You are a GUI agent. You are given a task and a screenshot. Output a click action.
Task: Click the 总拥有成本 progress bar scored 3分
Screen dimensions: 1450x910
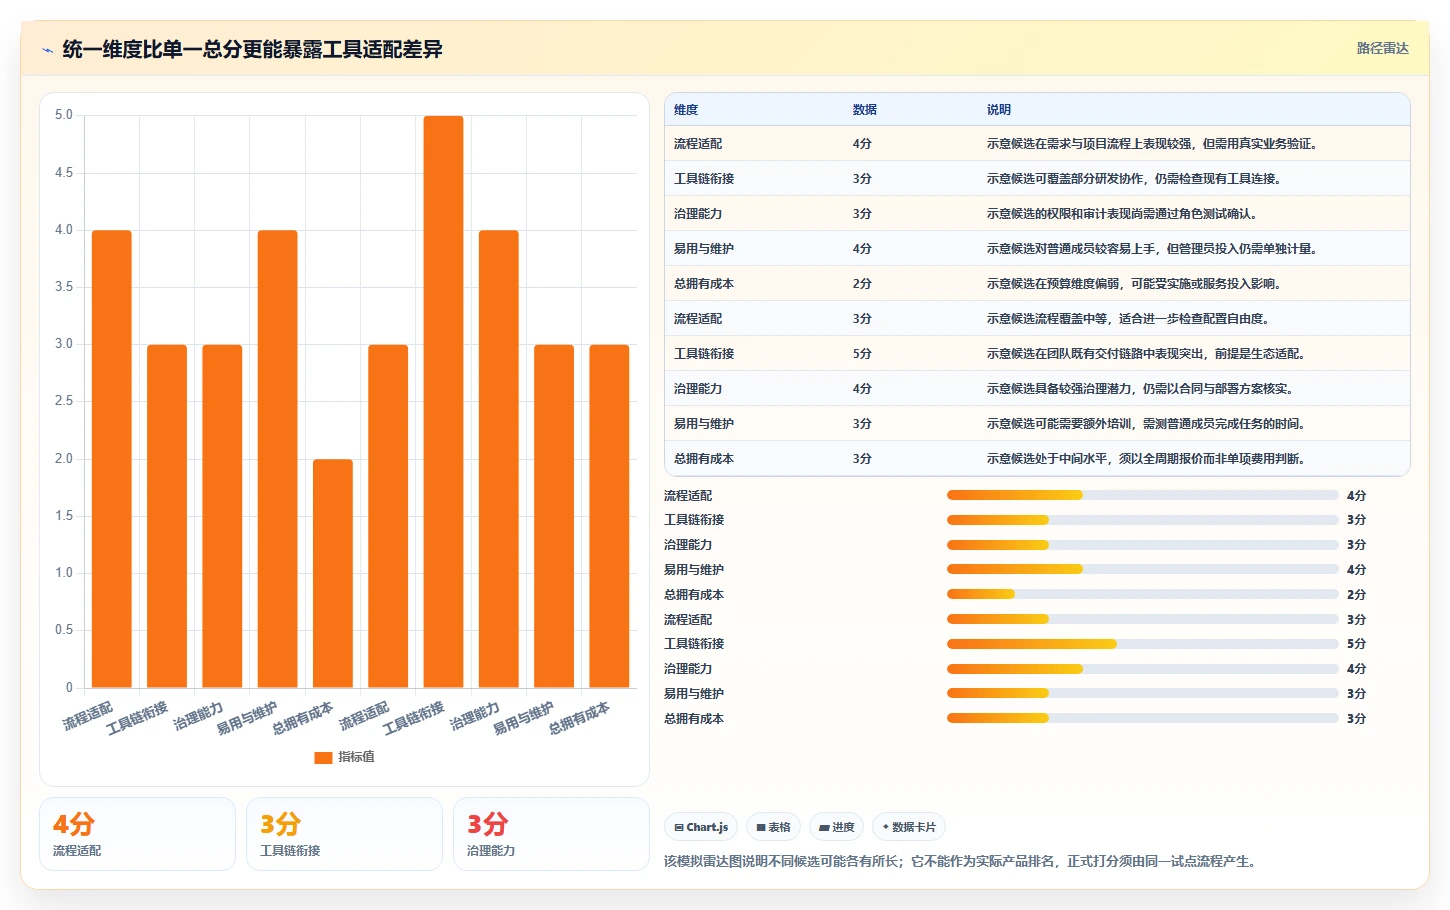(1142, 718)
